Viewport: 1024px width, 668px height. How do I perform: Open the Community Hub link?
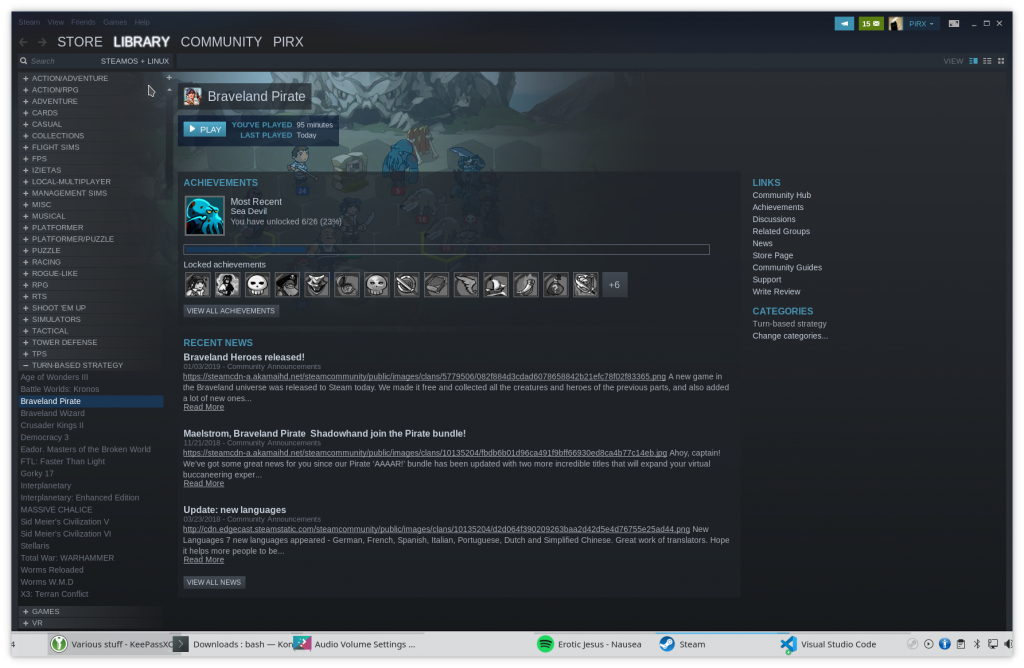[x=782, y=195]
